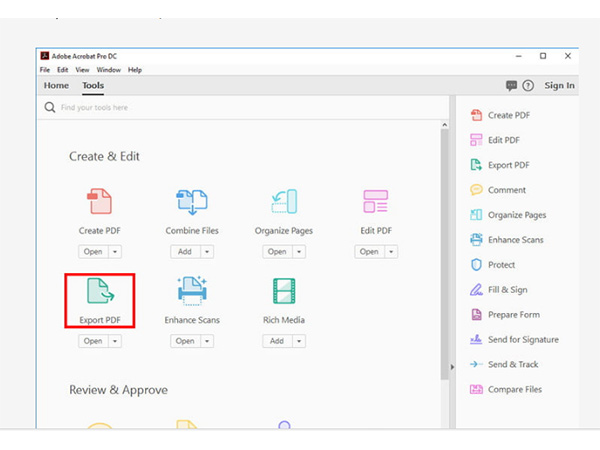The image size is (600, 450).
Task: Expand dropdown arrow beside Combine Files Add
Action: point(207,252)
